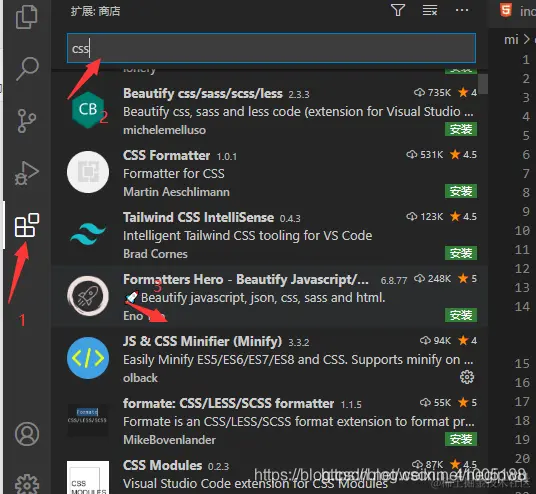Click Intelligent Tailwind CSS tooling description
Image resolution: width=536 pixels, height=494 pixels.
247,236
